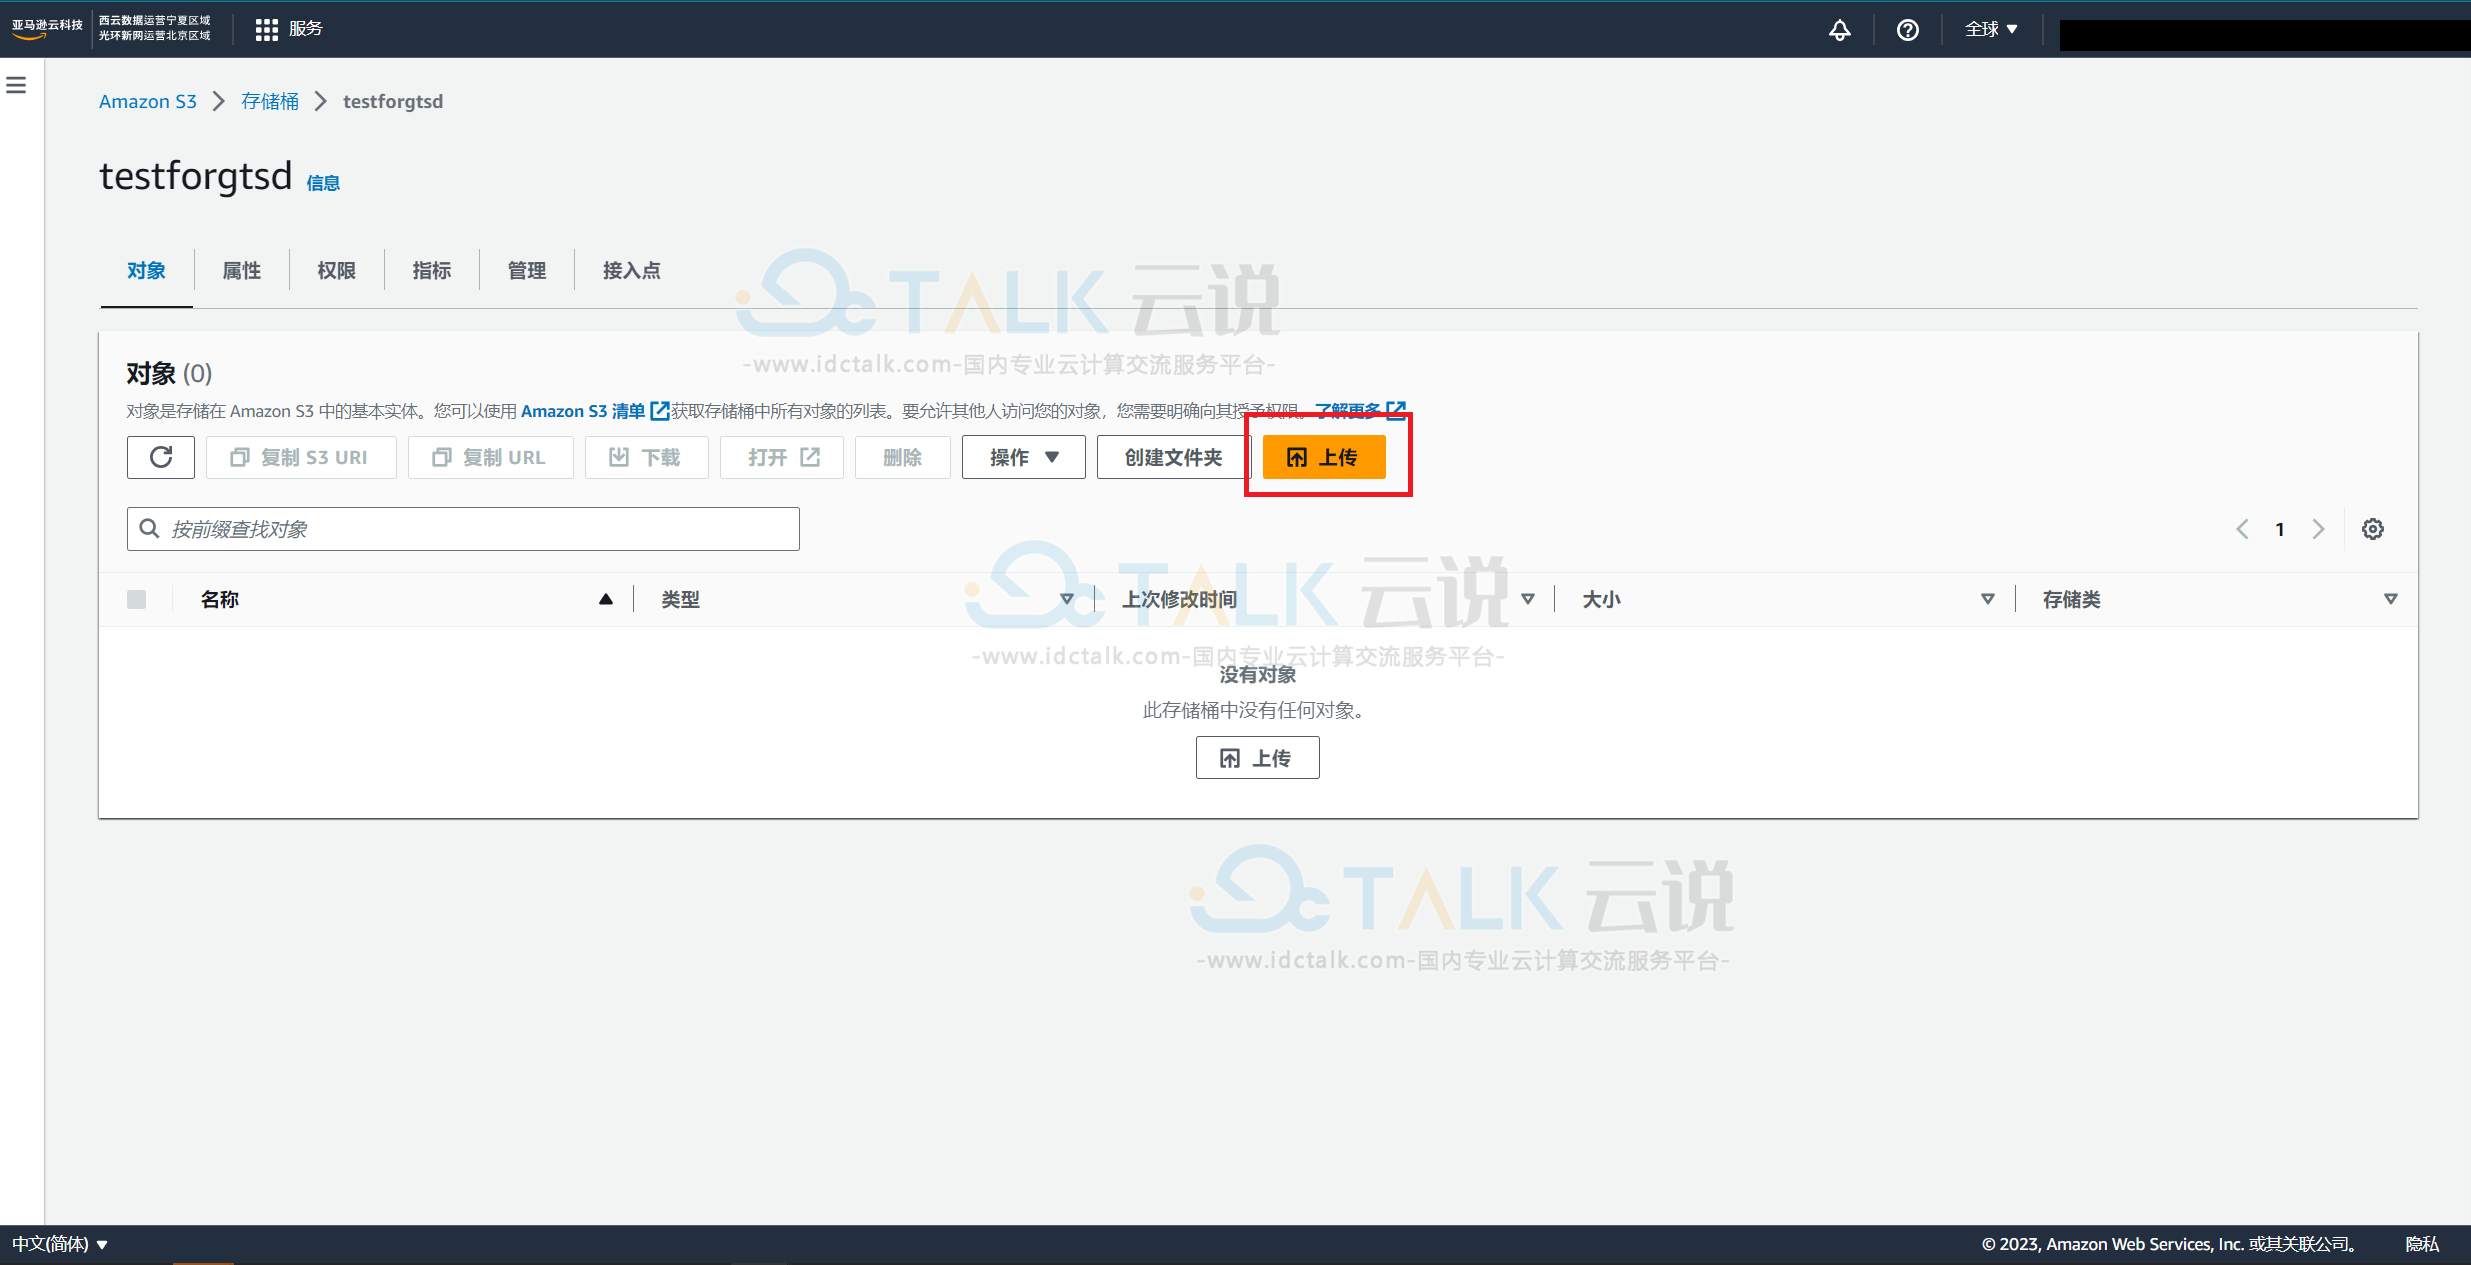Viewport: 2471px width, 1265px height.
Task: Sort by Last modified column arrow
Action: click(1527, 600)
